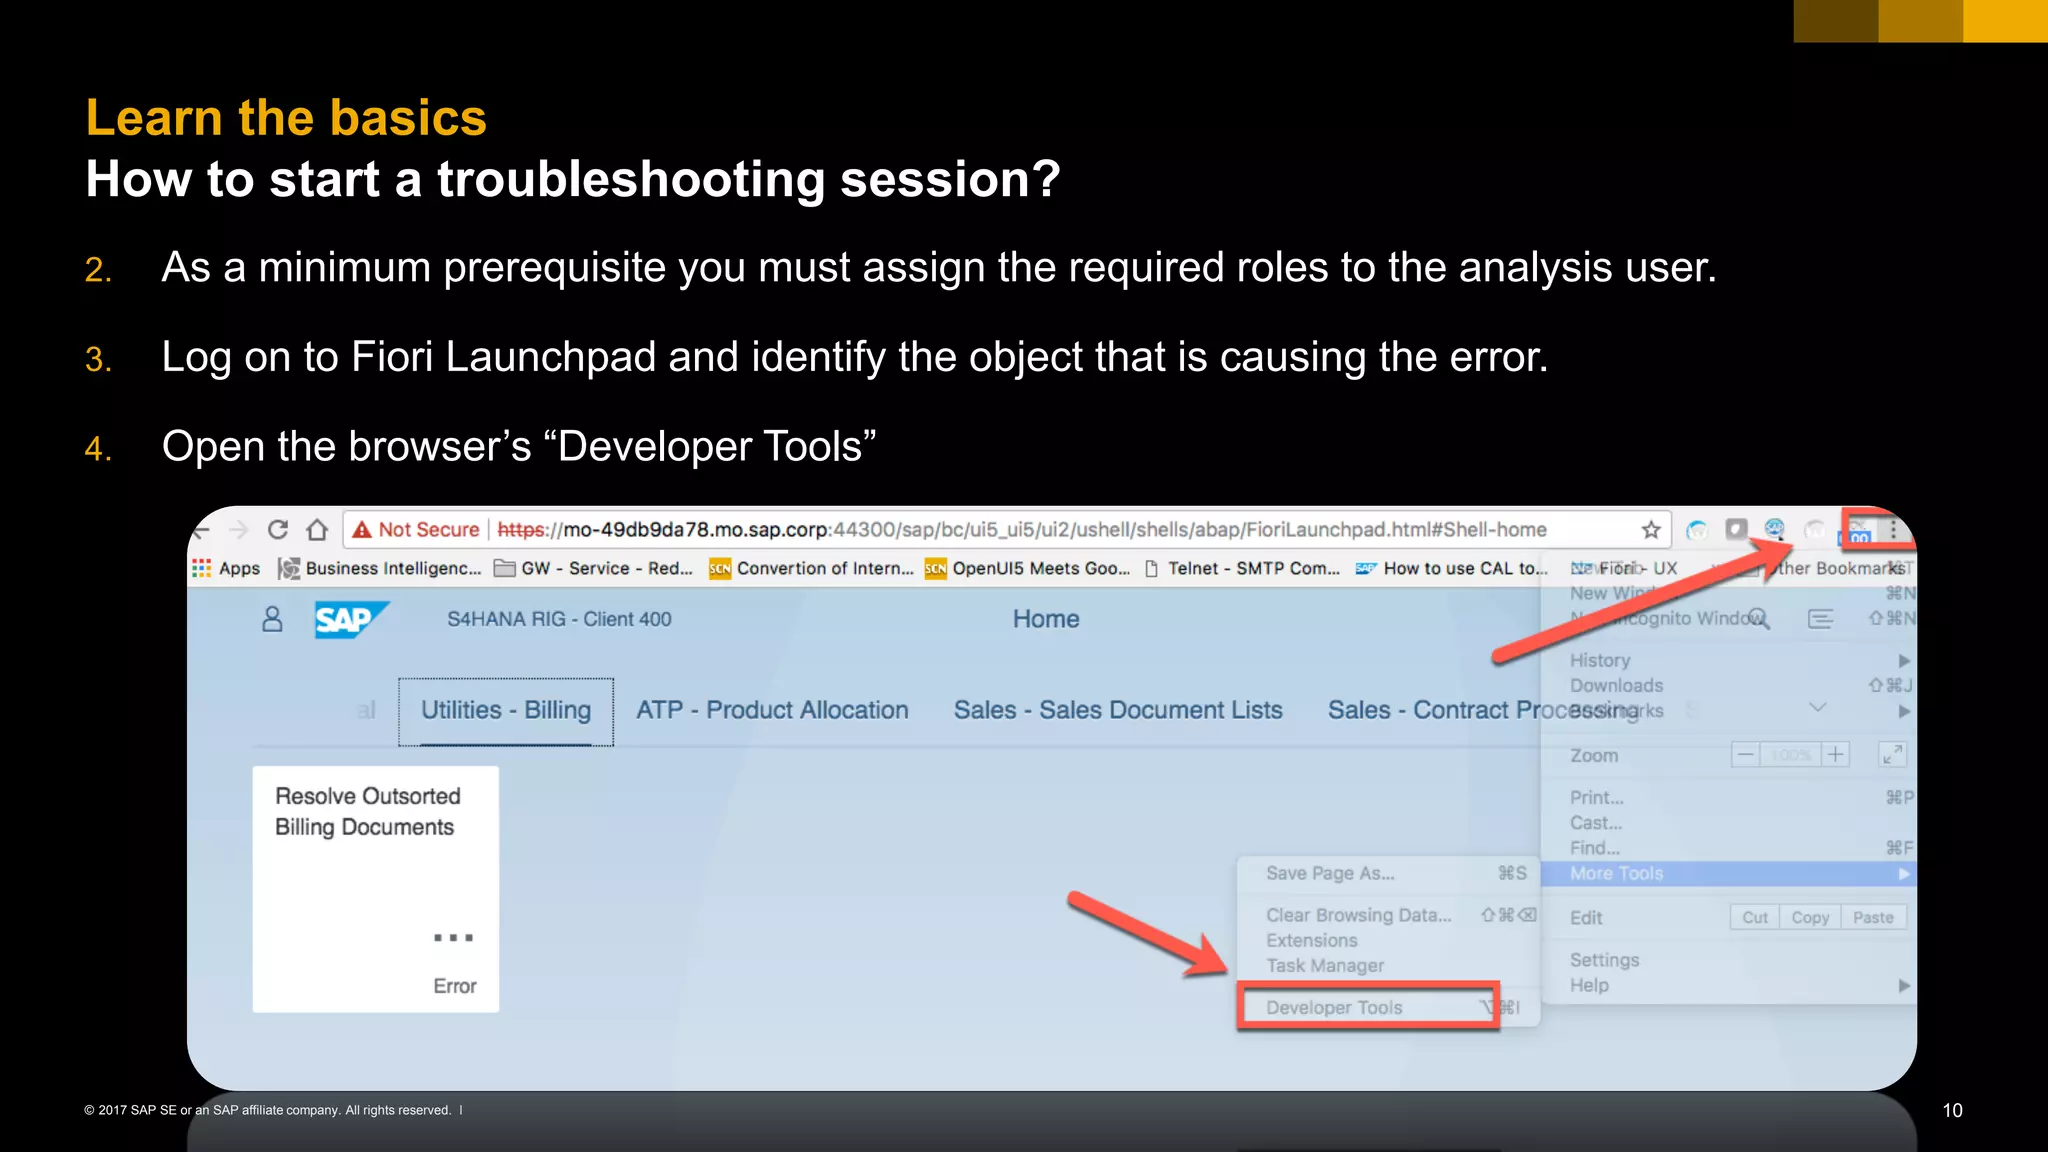
Task: Open Extensions from More Tools
Action: click(x=1389, y=941)
